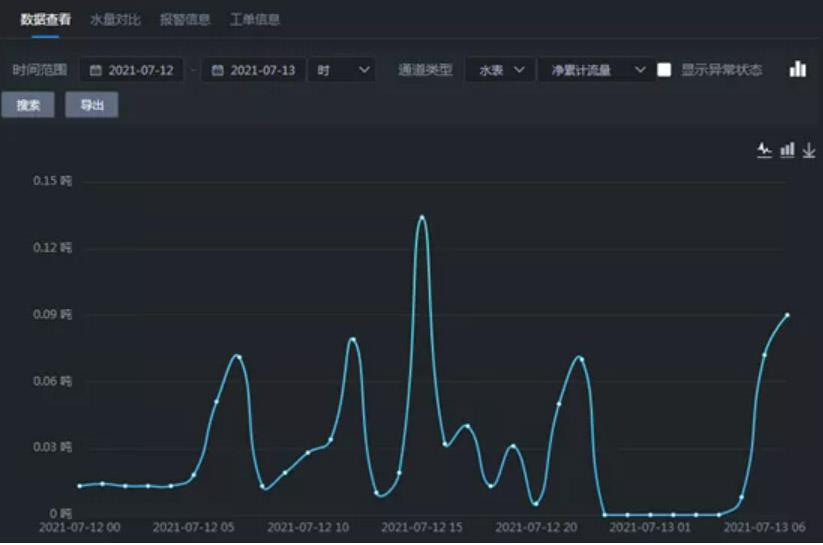The height and width of the screenshot is (545, 823).
Task: Click the bar chart icon beside 显示异常状态
Action: click(x=797, y=69)
